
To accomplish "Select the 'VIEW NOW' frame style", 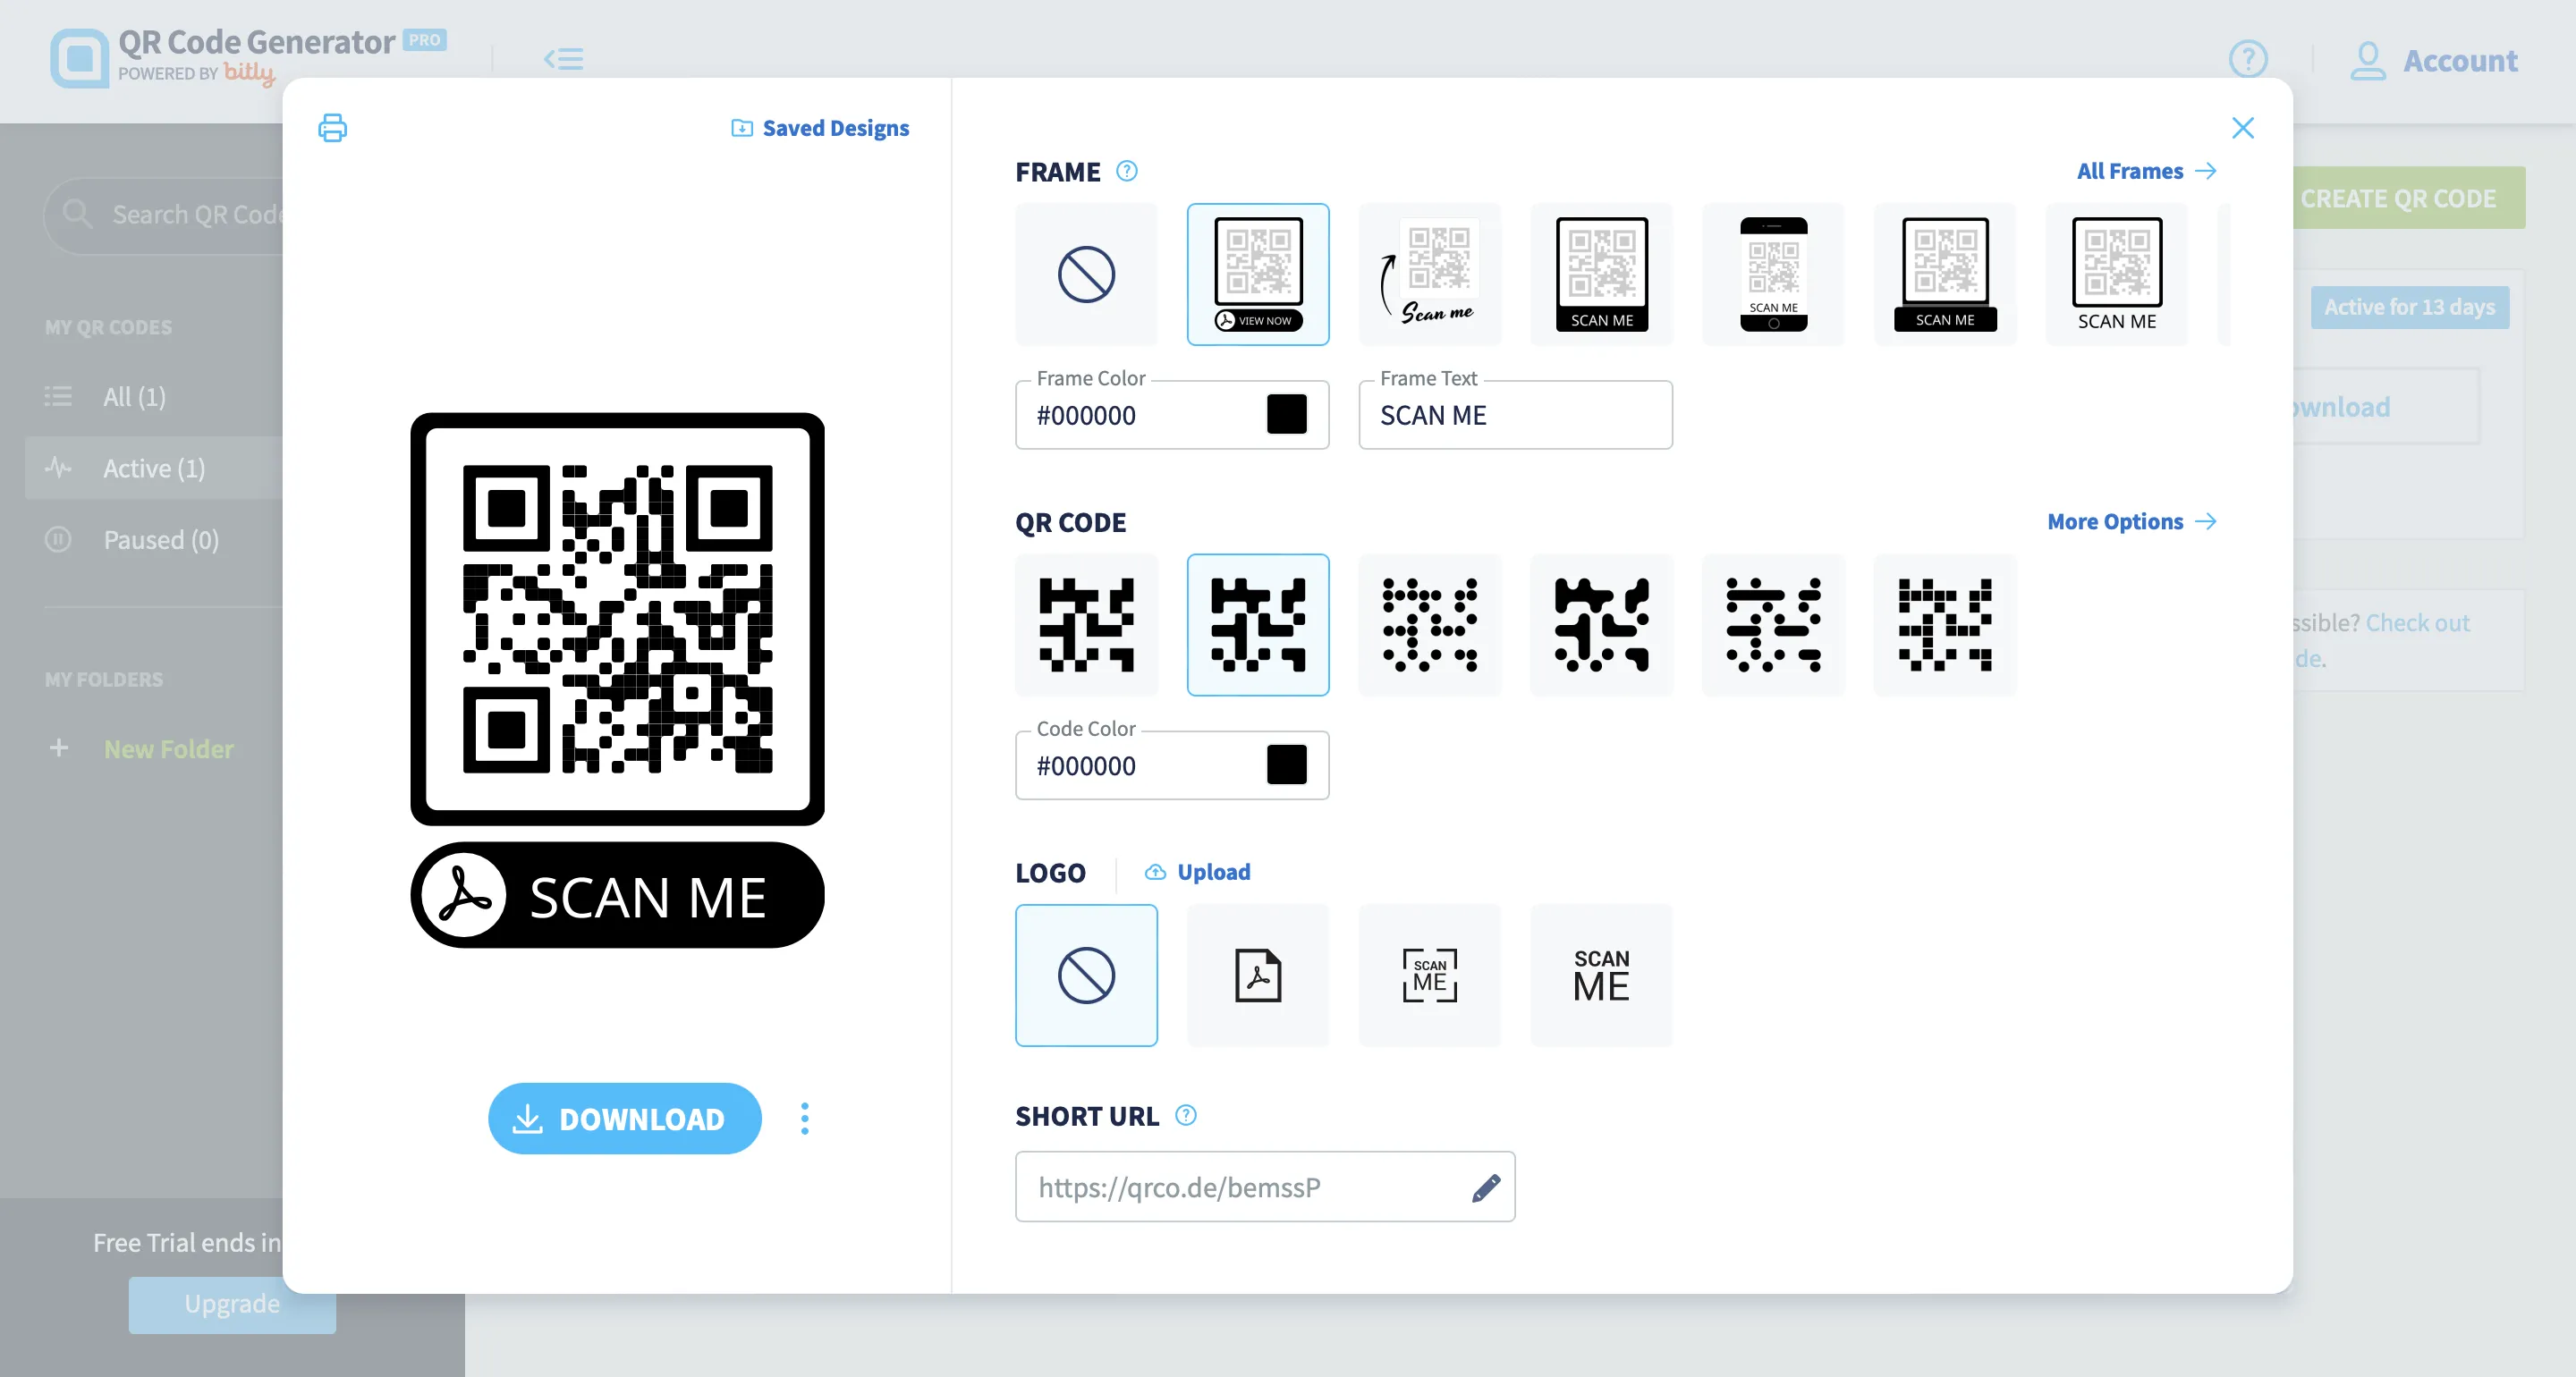I will click(x=1258, y=273).
